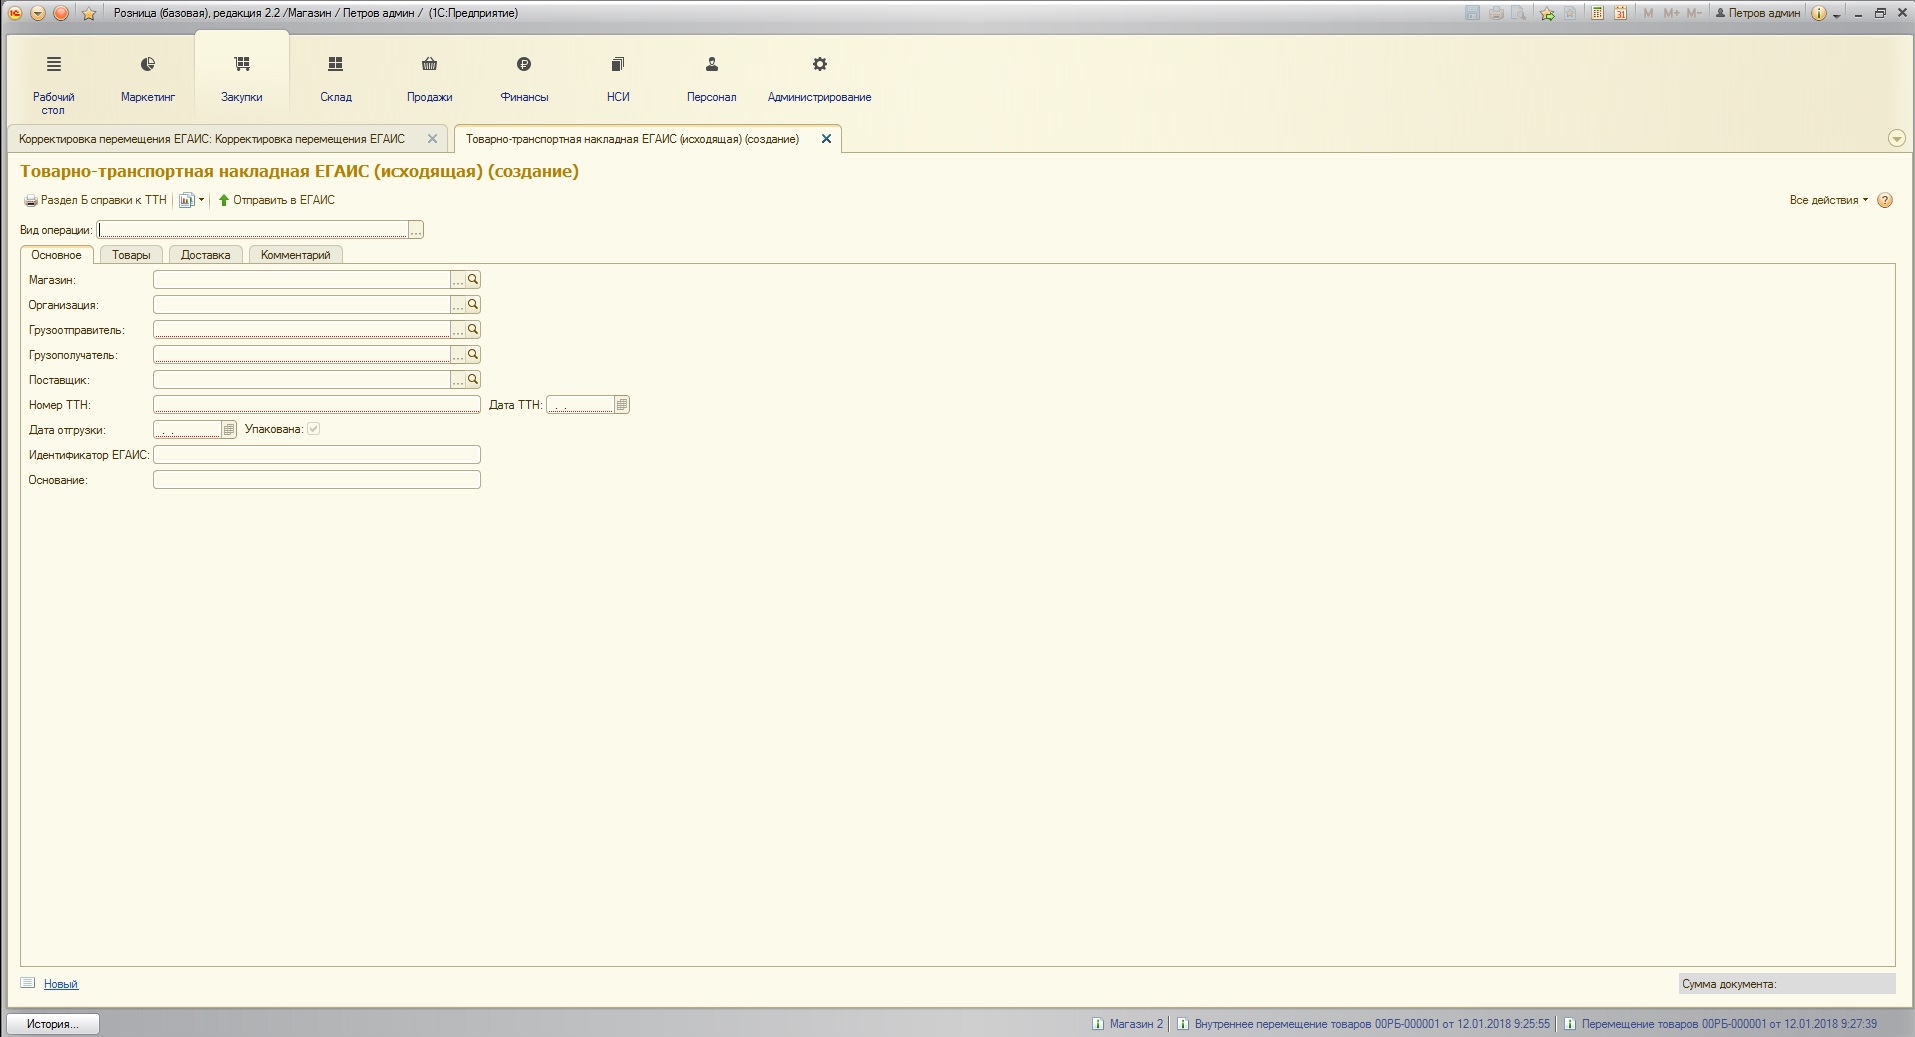Click the search icon for Грузоотправитель field
Screen dimensions: 1915x1037
pos(474,329)
